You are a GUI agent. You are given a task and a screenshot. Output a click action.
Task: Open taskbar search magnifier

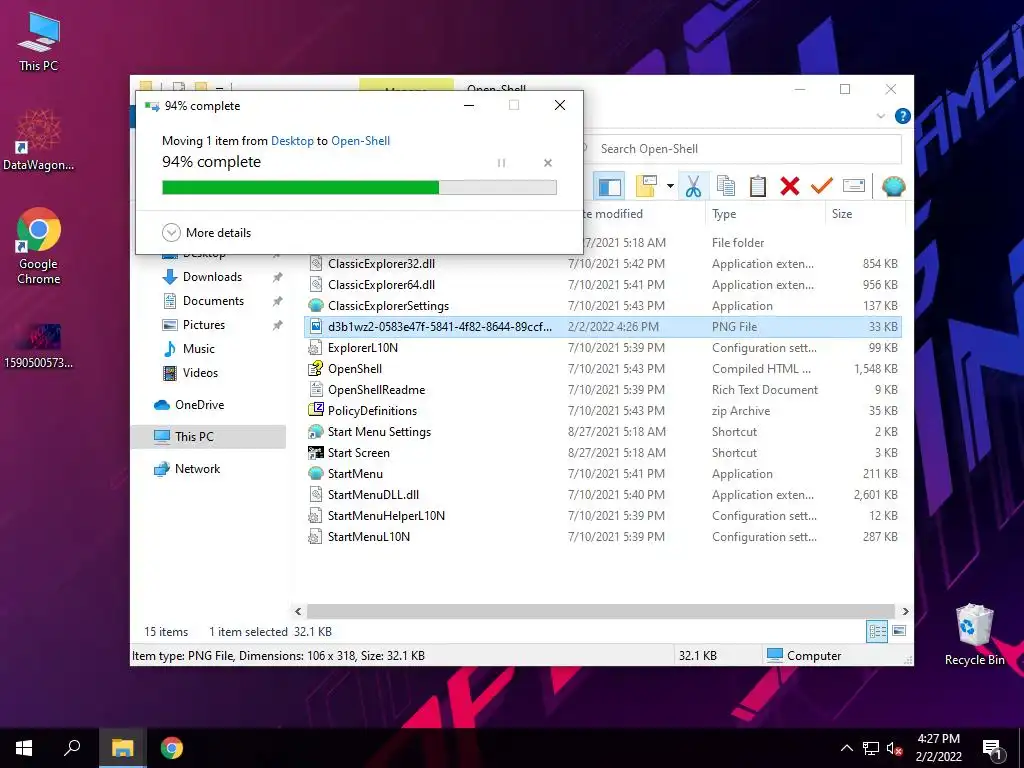pyautogui.click(x=72, y=748)
